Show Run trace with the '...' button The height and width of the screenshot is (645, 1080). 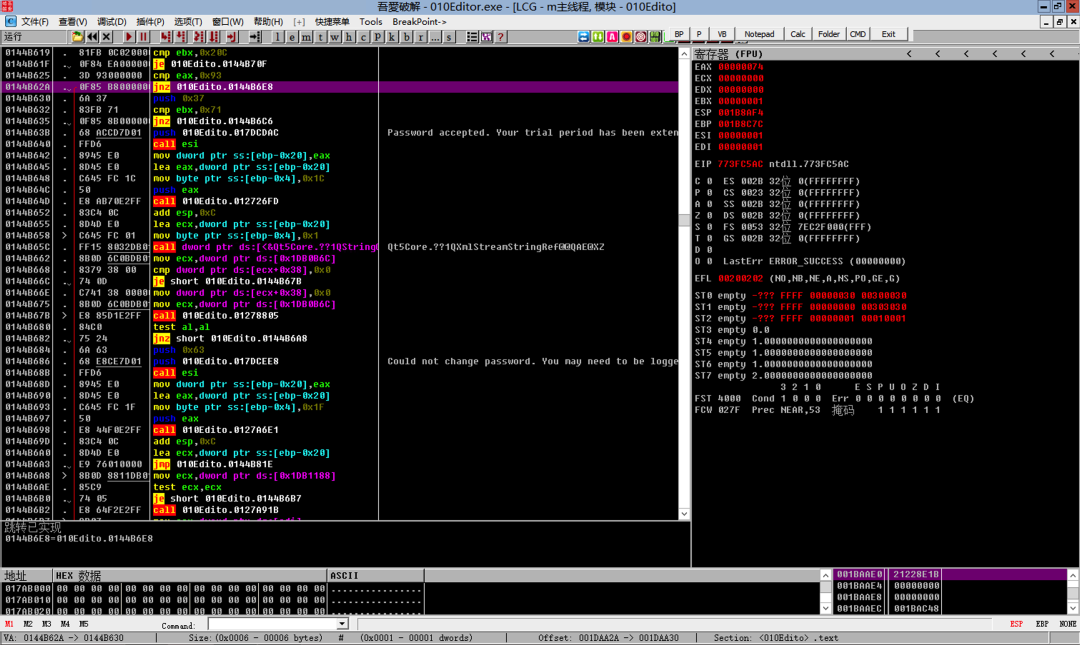coord(435,37)
